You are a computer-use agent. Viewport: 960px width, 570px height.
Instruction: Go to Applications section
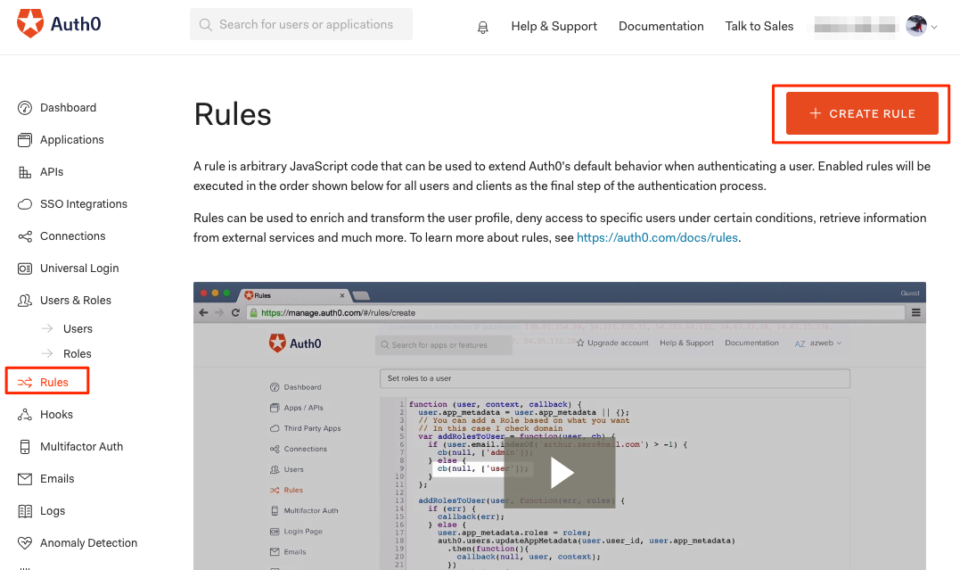click(x=72, y=140)
